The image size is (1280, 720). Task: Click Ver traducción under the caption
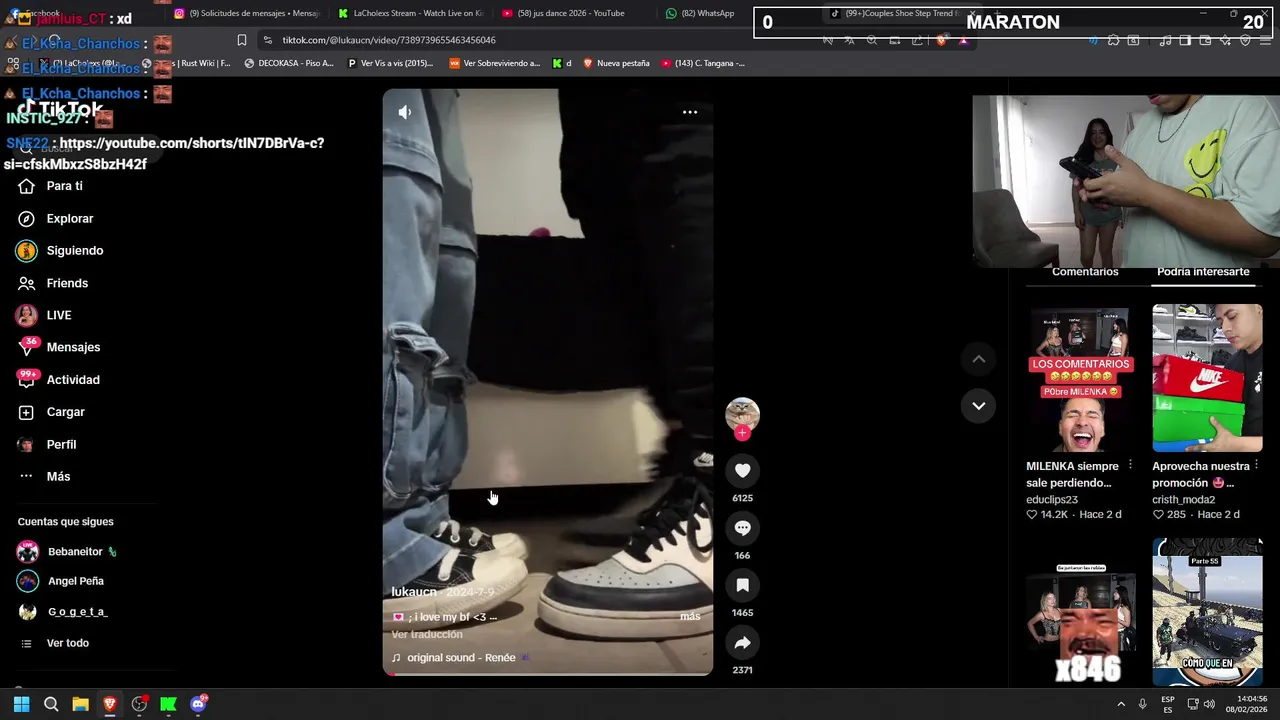coord(427,634)
